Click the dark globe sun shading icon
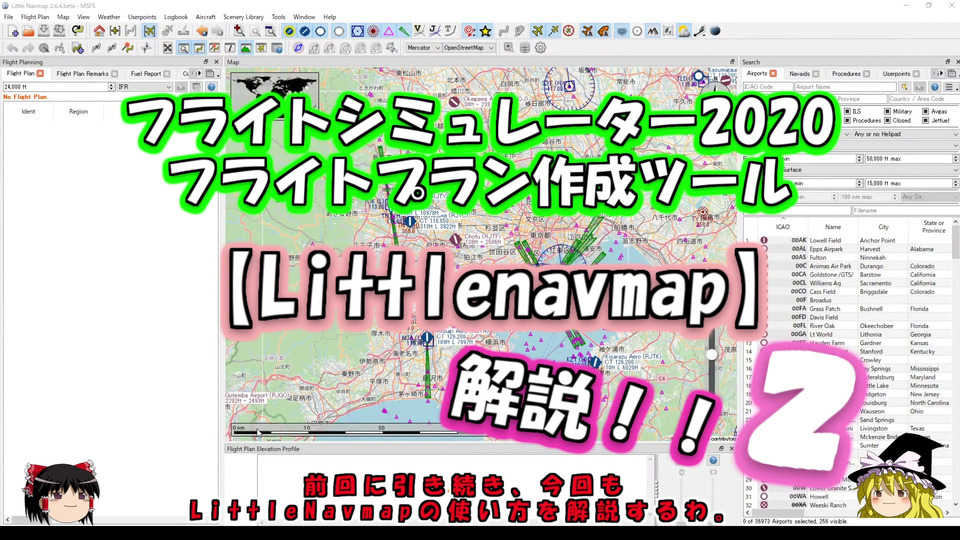This screenshot has width=960, height=540. tap(715, 31)
